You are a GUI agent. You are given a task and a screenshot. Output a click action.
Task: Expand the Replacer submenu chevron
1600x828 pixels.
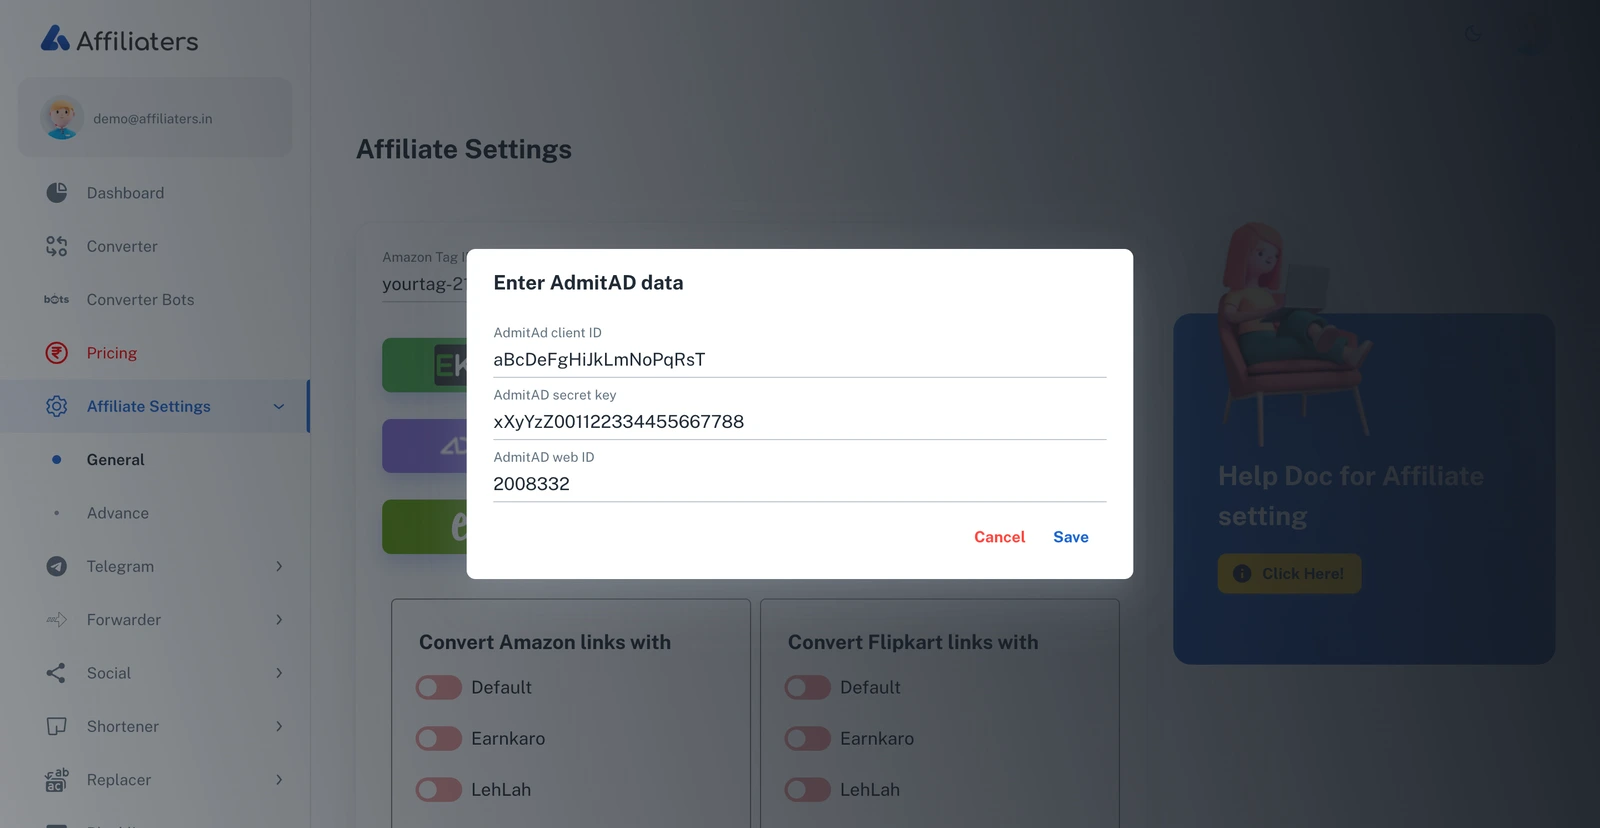pos(279,780)
